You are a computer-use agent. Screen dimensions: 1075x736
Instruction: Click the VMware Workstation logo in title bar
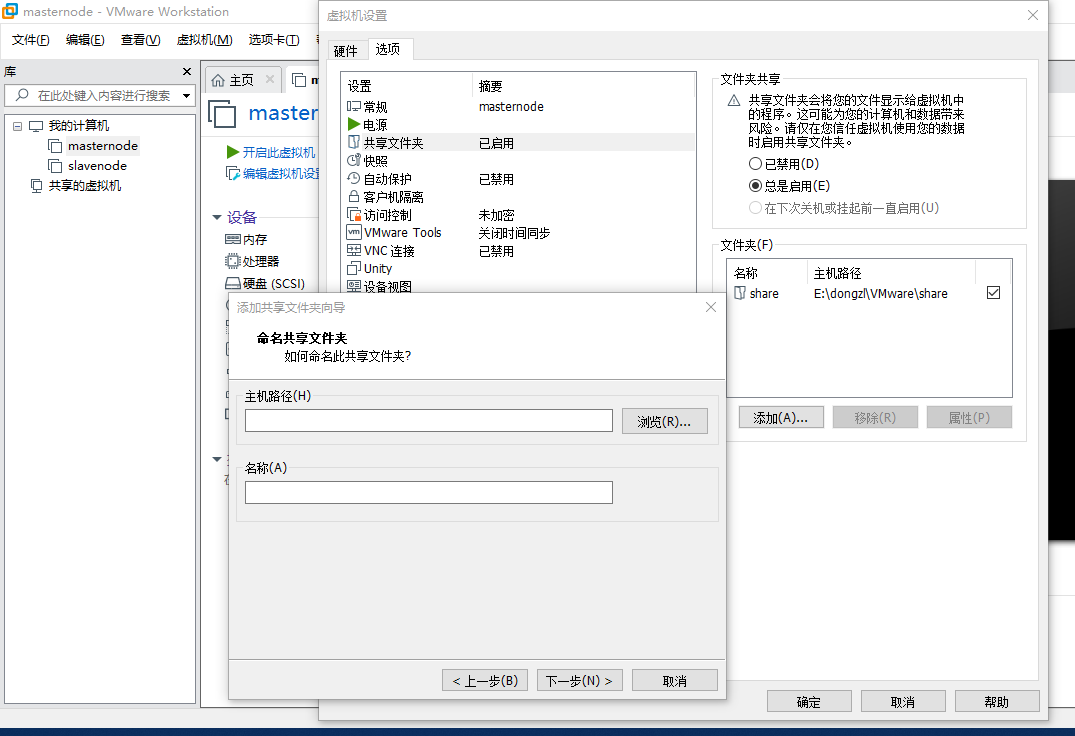pos(10,11)
